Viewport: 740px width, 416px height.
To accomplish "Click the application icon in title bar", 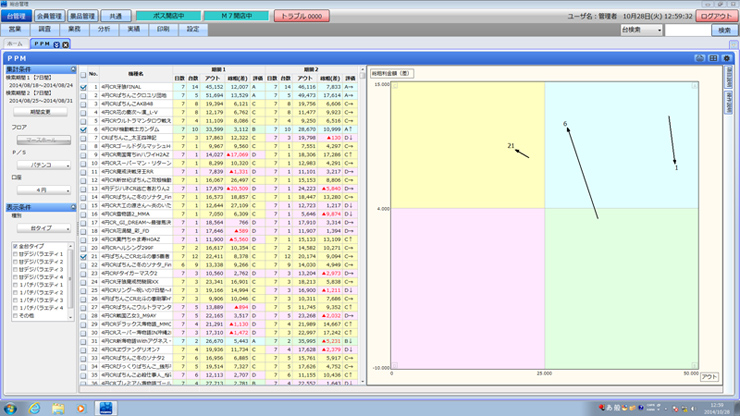I will [x=4, y=4].
